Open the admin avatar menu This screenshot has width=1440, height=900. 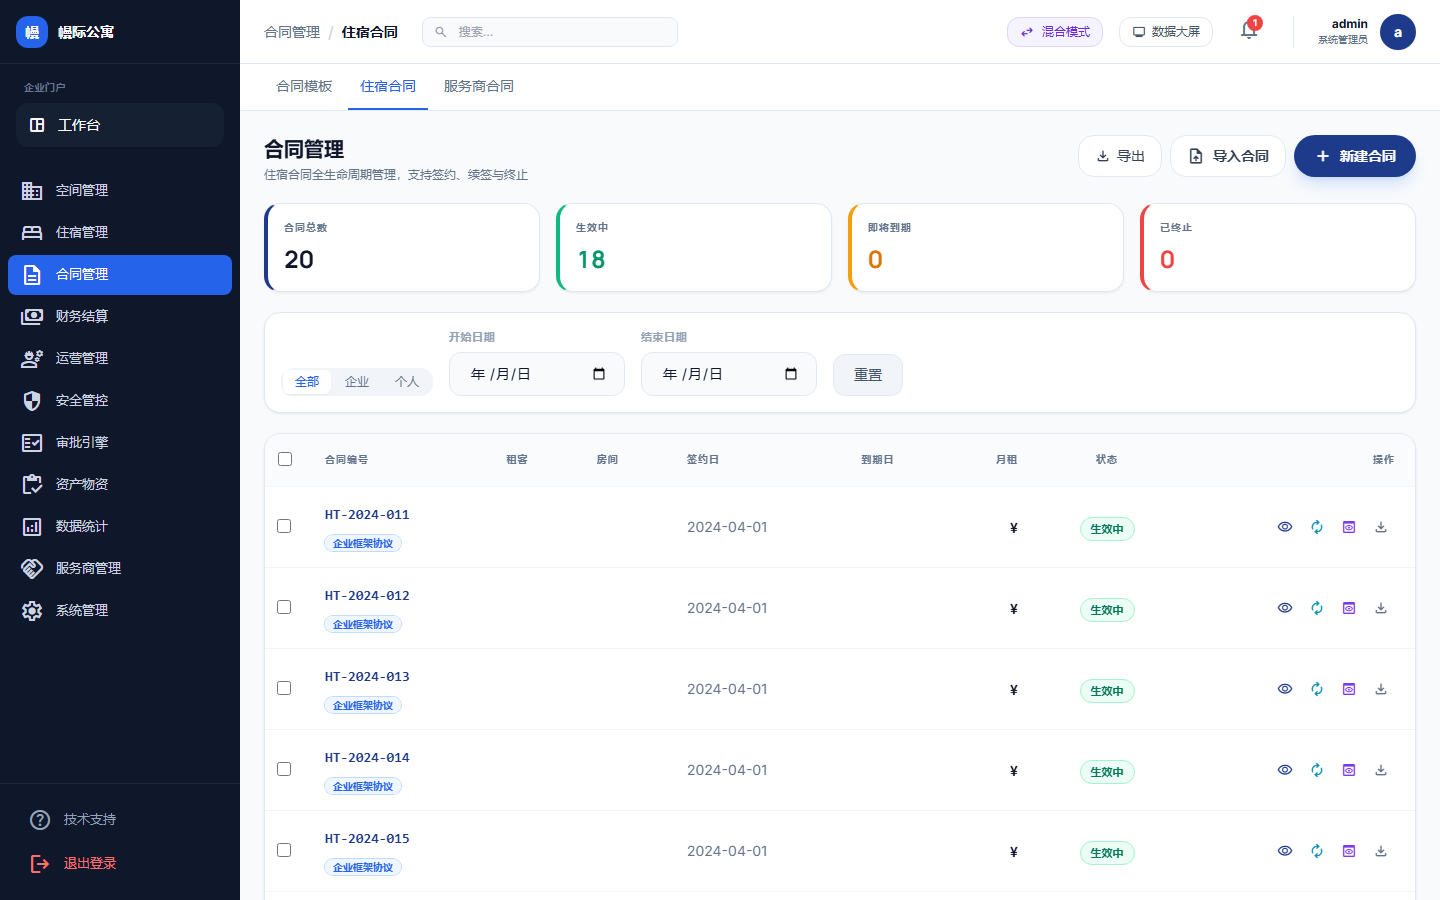coord(1397,31)
